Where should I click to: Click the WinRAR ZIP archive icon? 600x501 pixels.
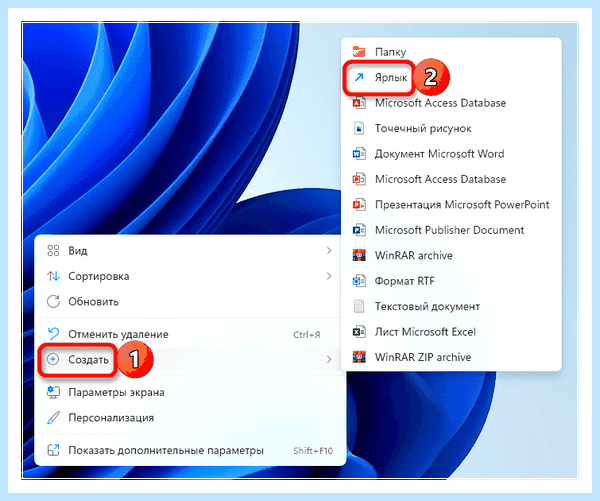(x=359, y=357)
